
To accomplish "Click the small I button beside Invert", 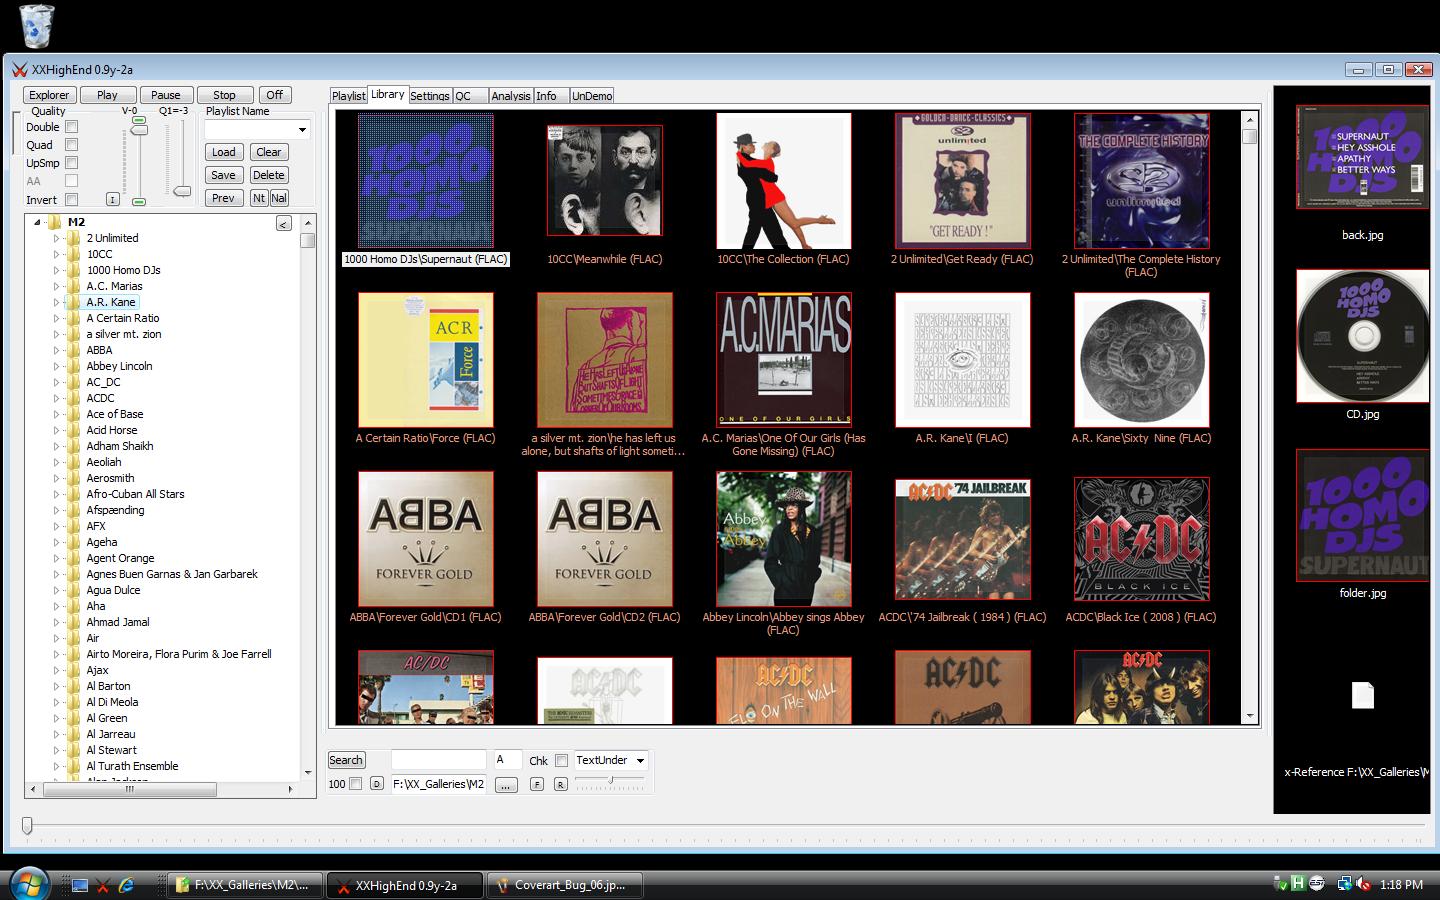I will point(112,199).
